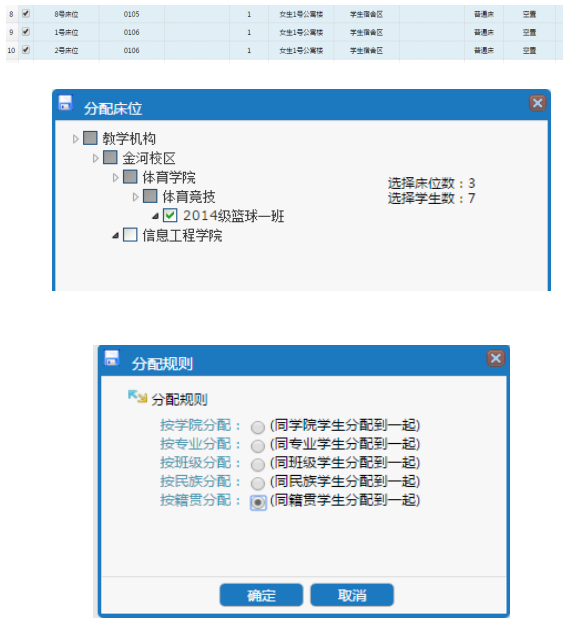Click the save icon in 分配规则 title bar
Screen dimensions: 570x630
[111, 358]
